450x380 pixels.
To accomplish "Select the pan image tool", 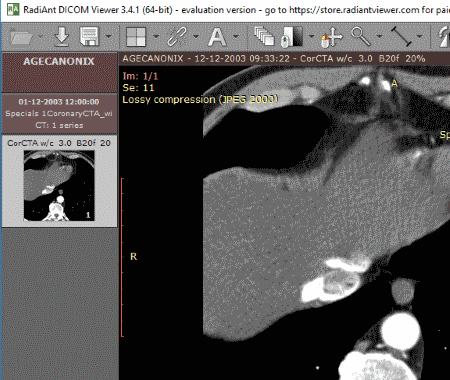I will (332, 37).
